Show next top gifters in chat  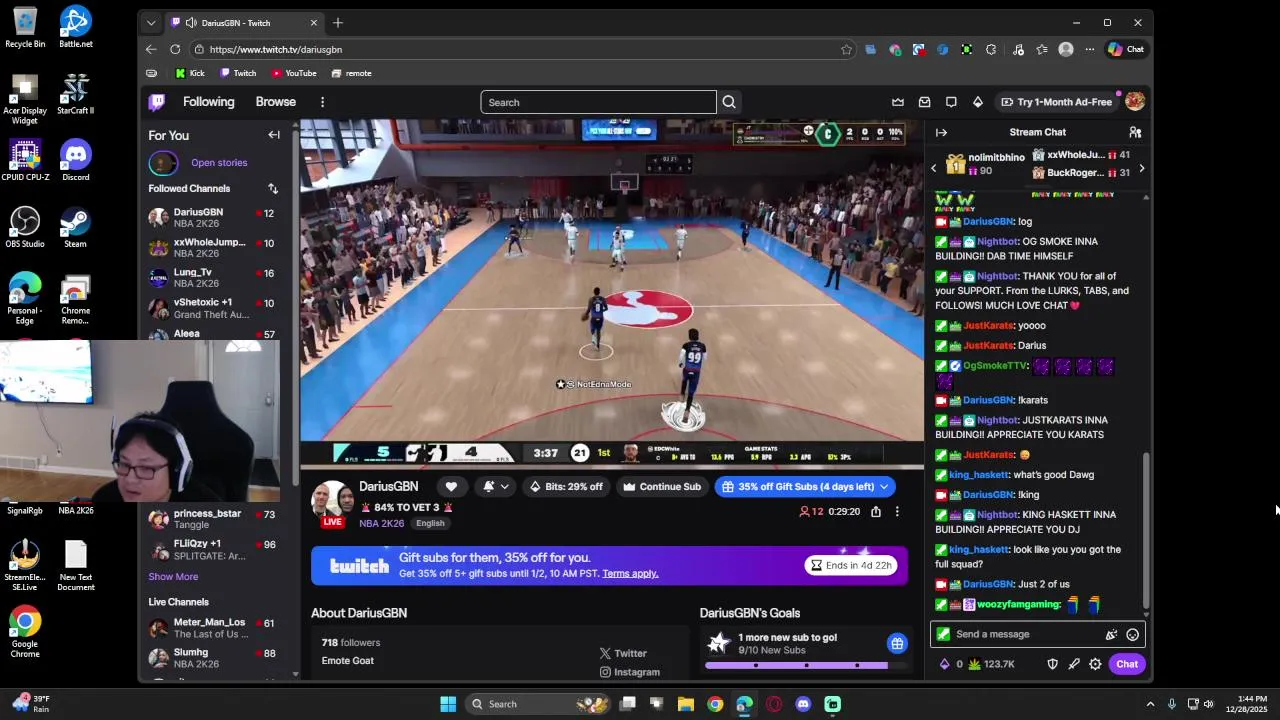(1141, 169)
